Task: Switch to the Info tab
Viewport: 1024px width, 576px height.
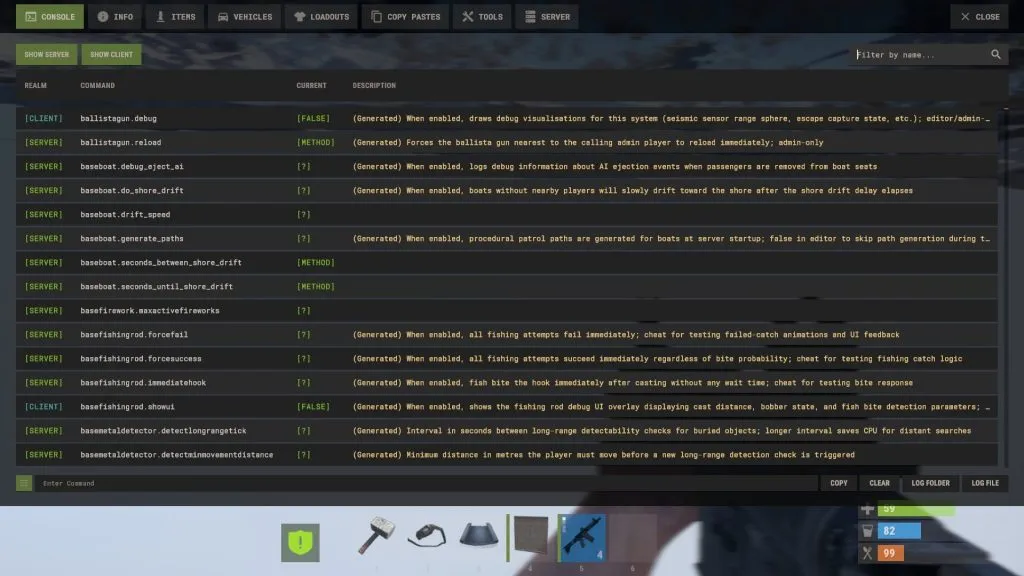Action: [115, 17]
